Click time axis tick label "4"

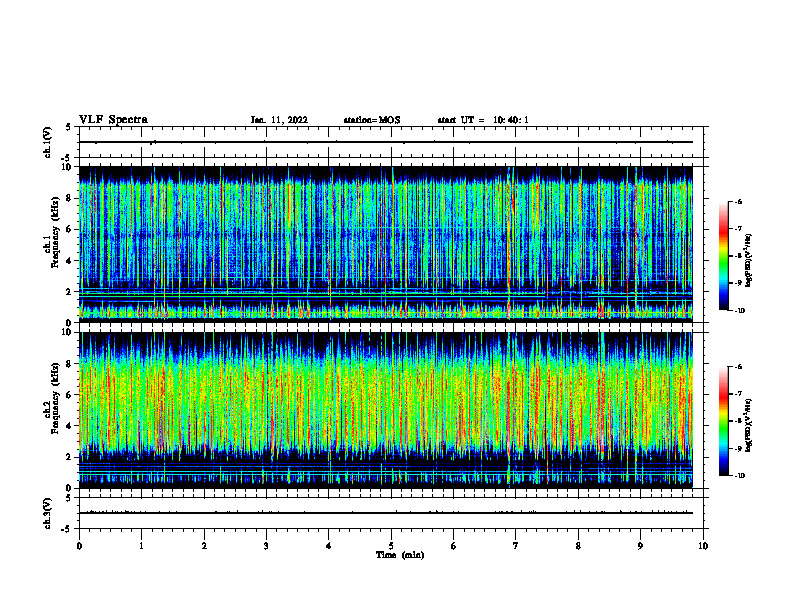coord(329,546)
